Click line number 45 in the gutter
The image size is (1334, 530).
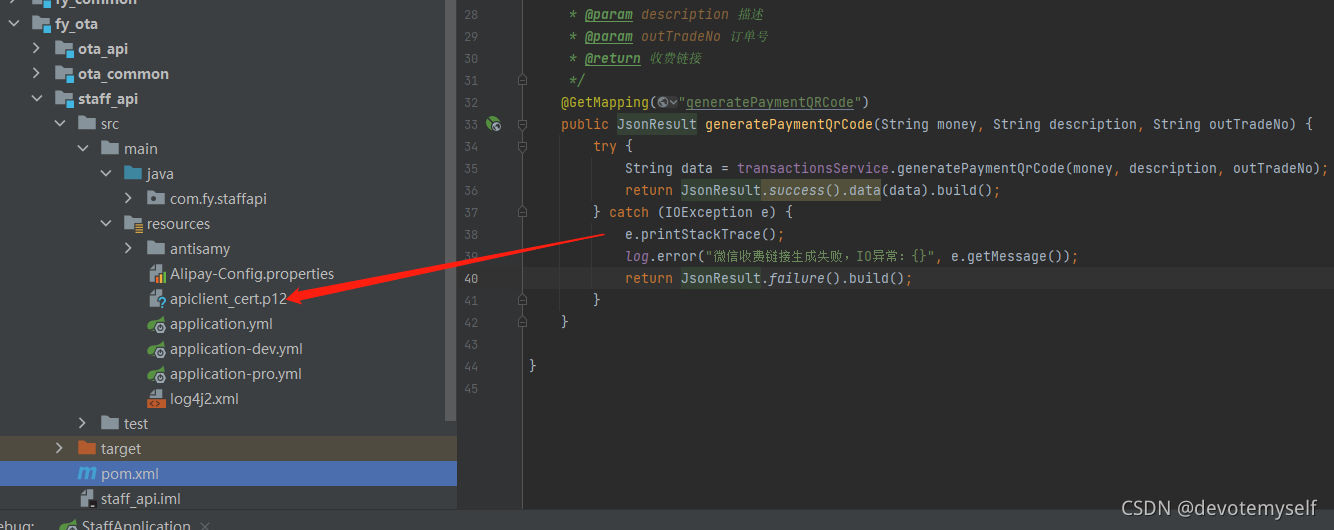coord(471,388)
